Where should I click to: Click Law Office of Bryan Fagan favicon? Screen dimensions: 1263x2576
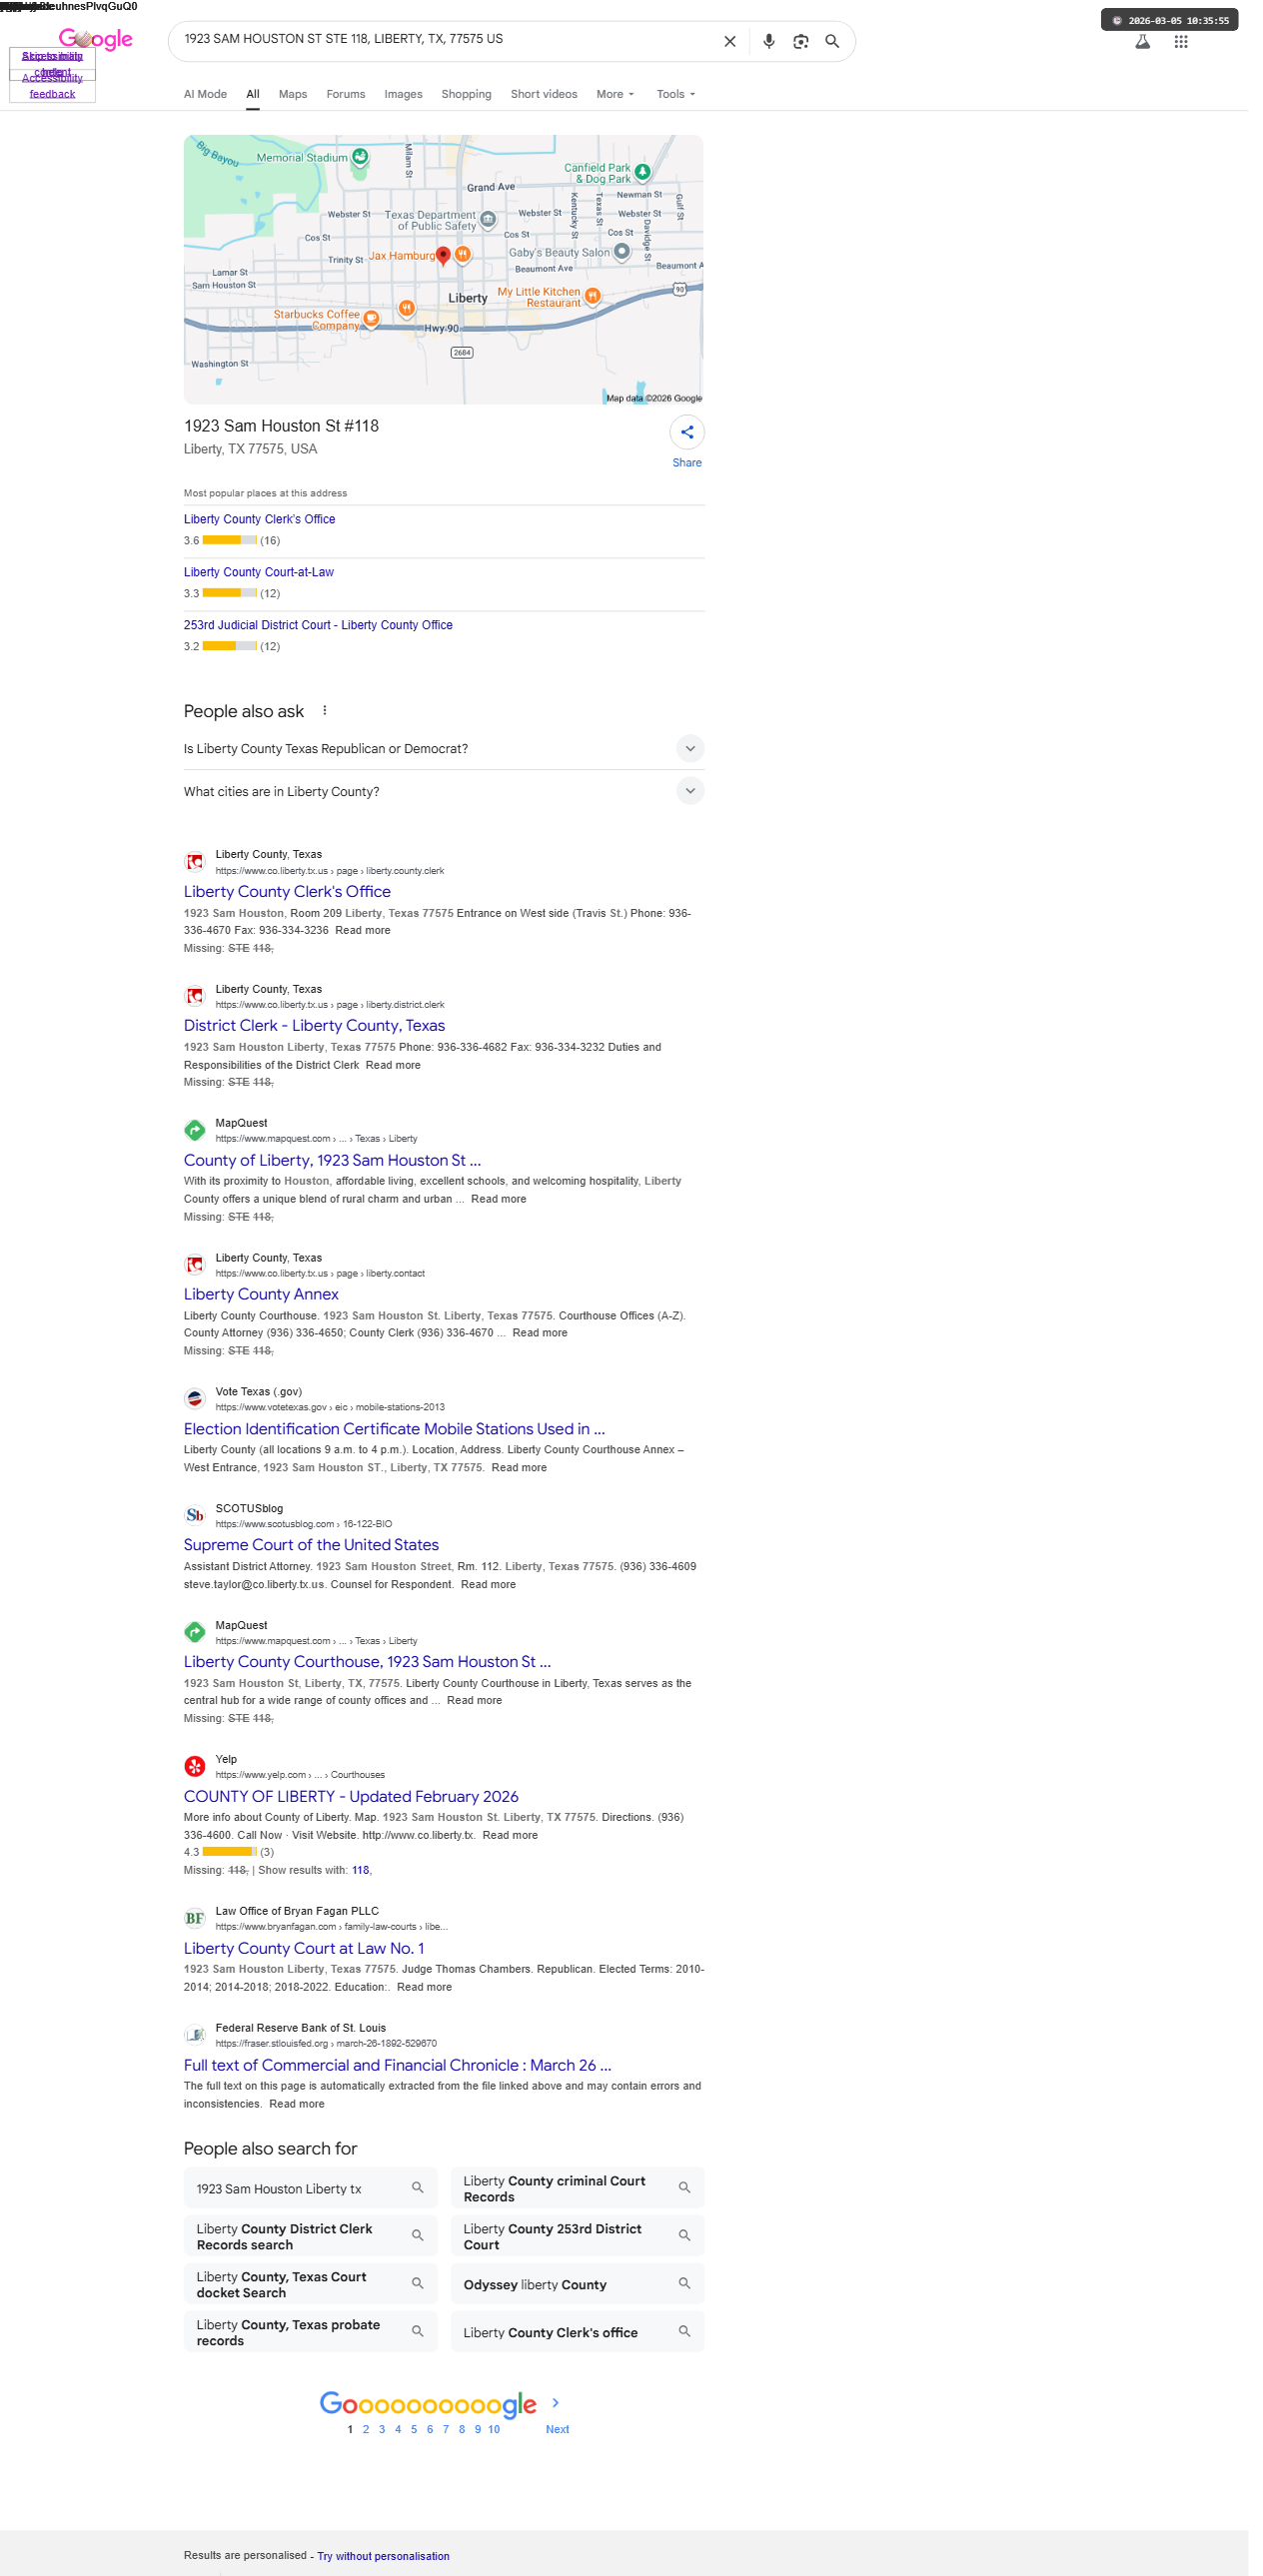[195, 1917]
